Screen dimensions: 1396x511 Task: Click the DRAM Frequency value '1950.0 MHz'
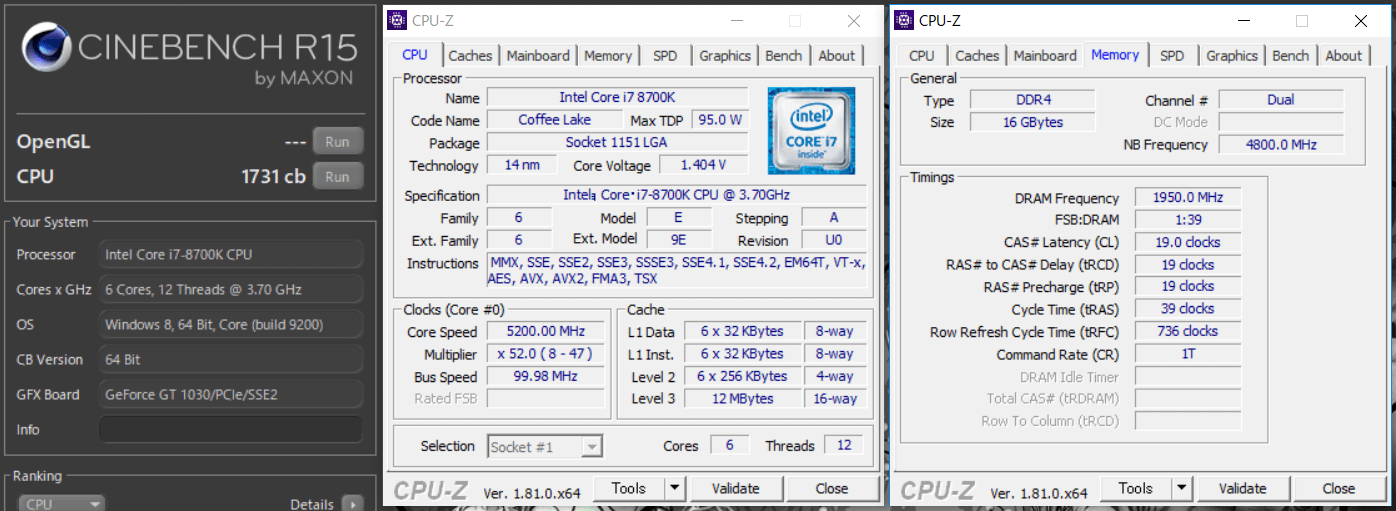pyautogui.click(x=1188, y=198)
